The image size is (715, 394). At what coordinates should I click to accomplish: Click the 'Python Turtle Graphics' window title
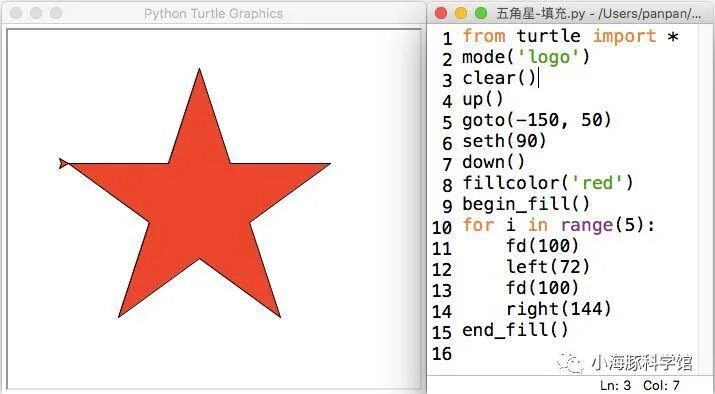tap(213, 14)
